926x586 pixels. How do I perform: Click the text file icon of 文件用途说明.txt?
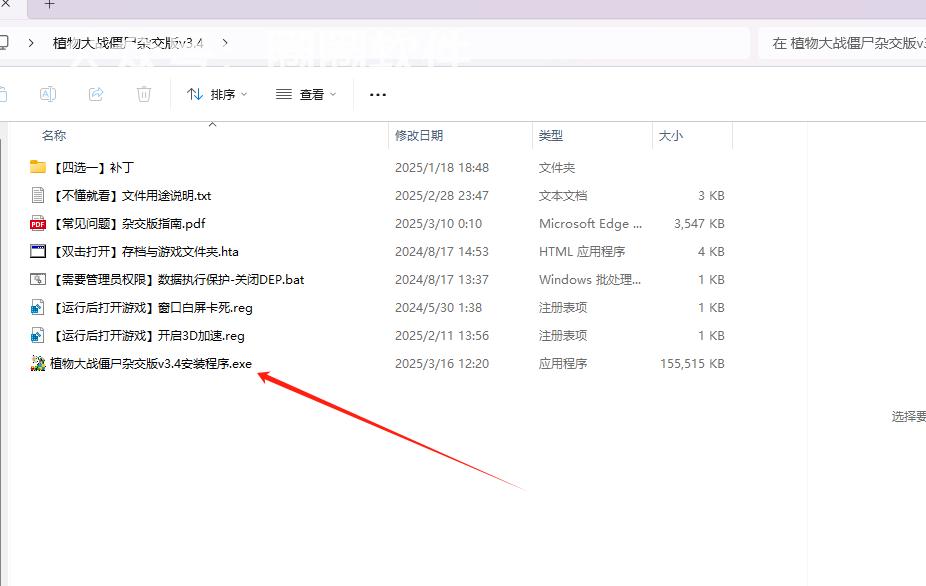coord(38,195)
